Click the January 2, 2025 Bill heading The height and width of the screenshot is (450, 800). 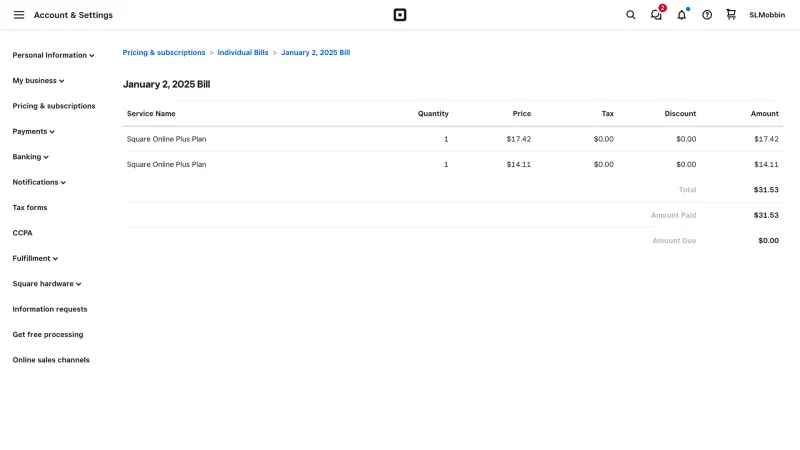coord(166,84)
